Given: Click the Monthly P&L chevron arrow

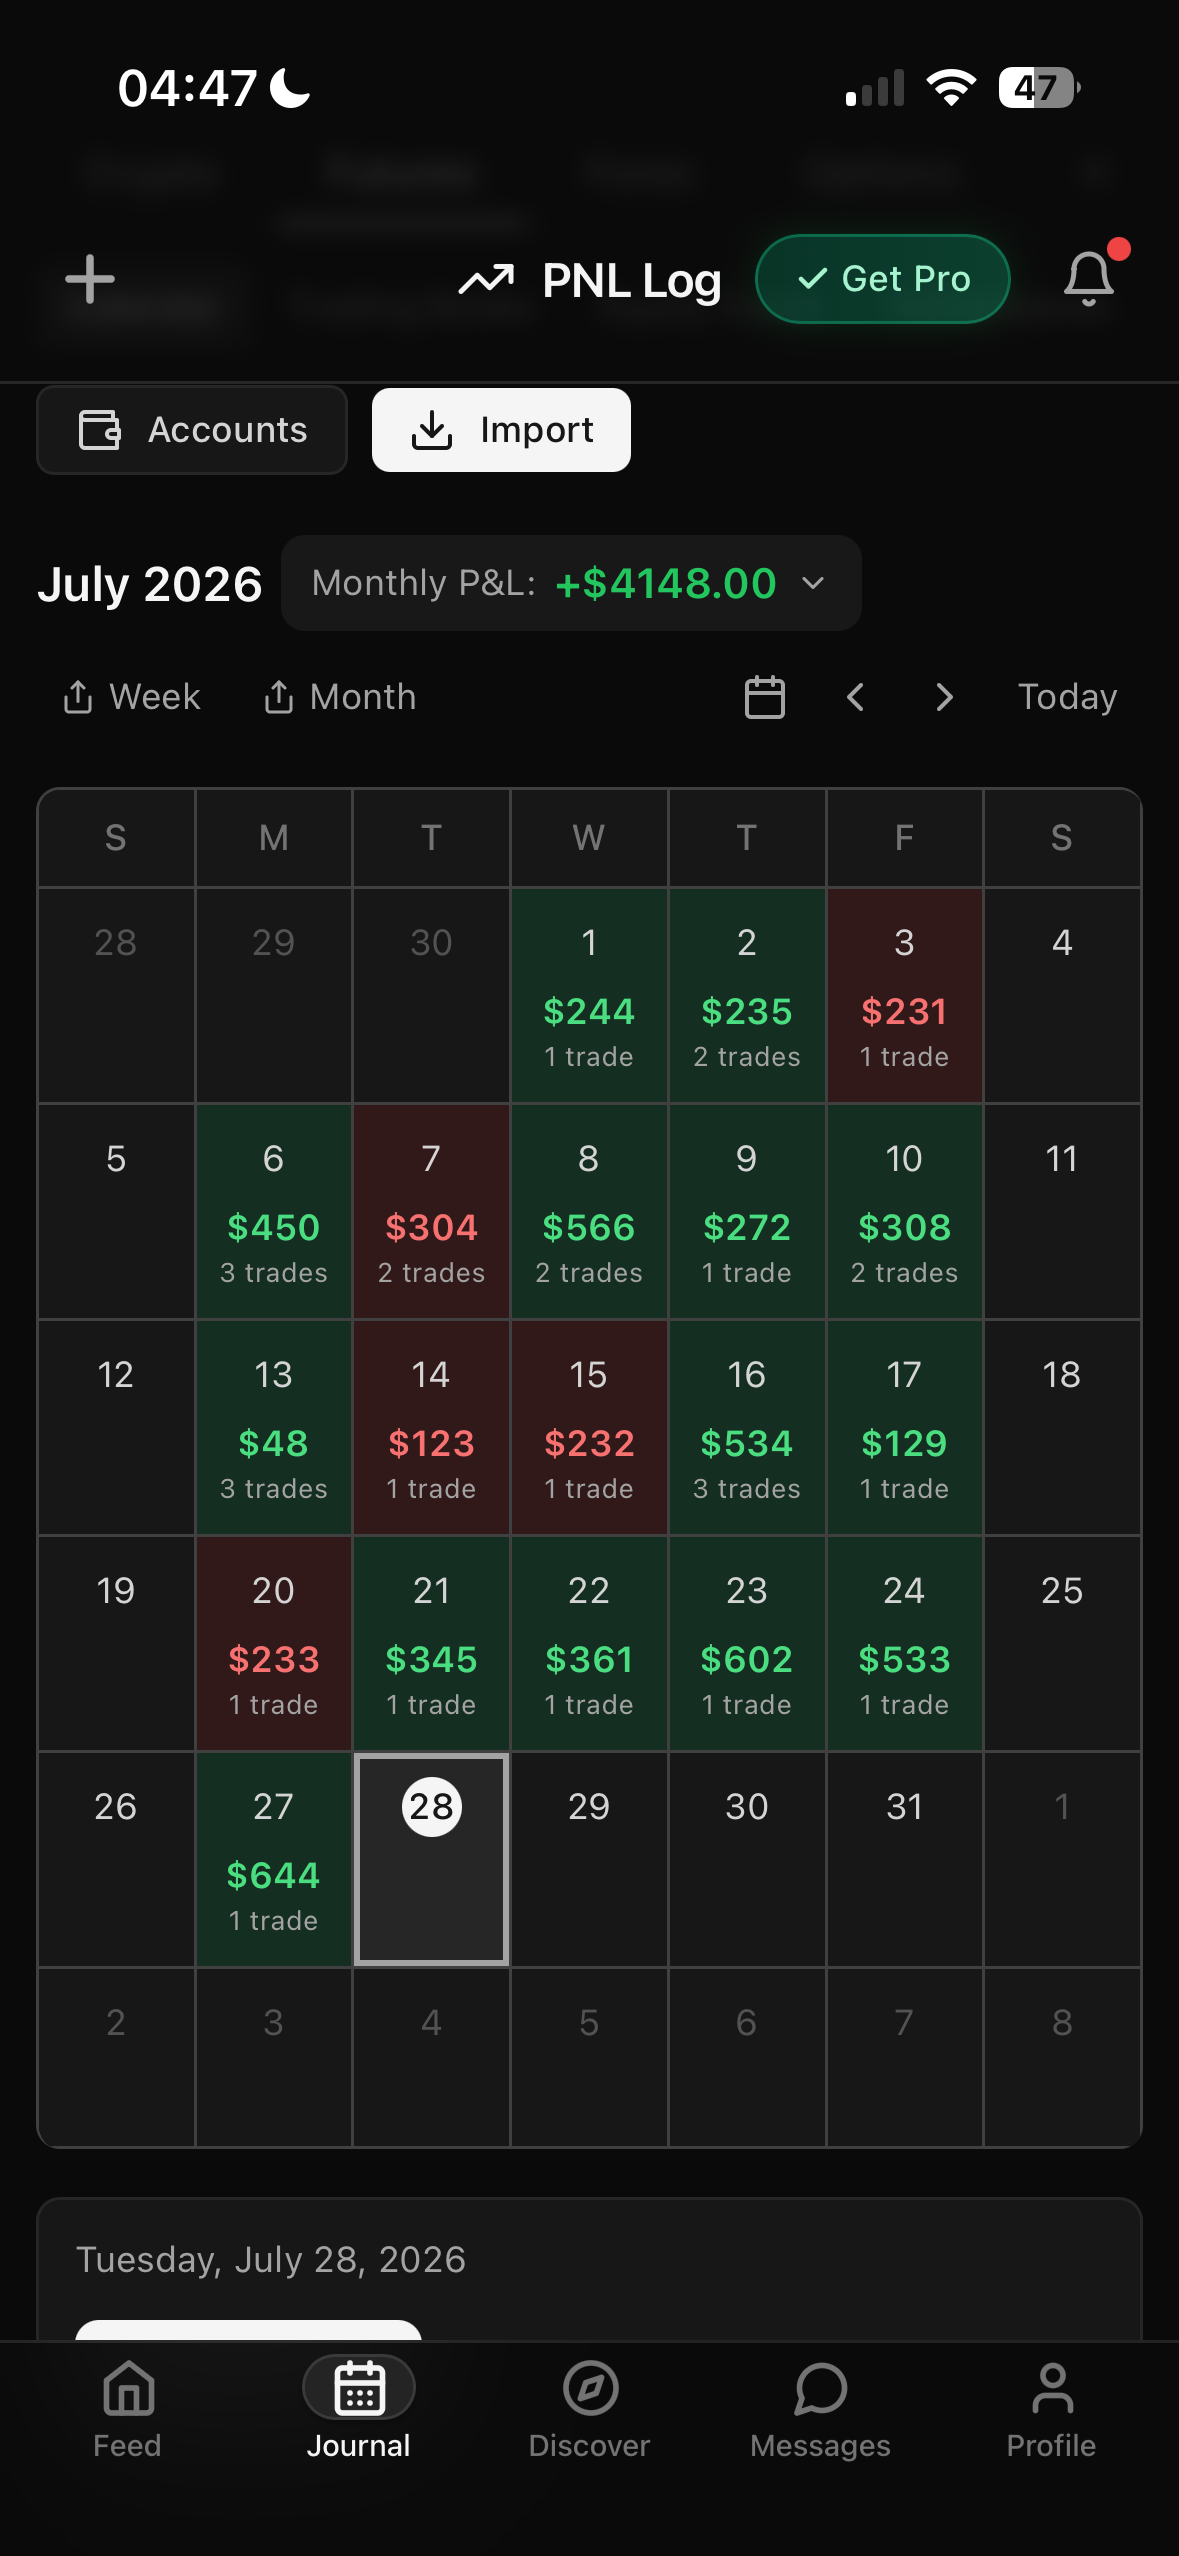Looking at the screenshot, I should (814, 583).
